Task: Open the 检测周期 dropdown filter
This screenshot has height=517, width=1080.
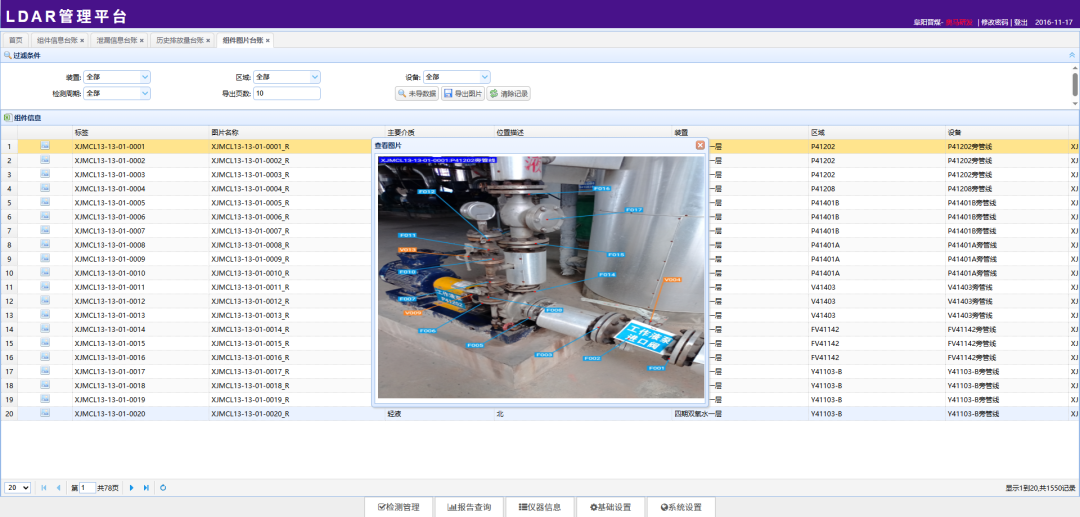Action: pyautogui.click(x=145, y=93)
